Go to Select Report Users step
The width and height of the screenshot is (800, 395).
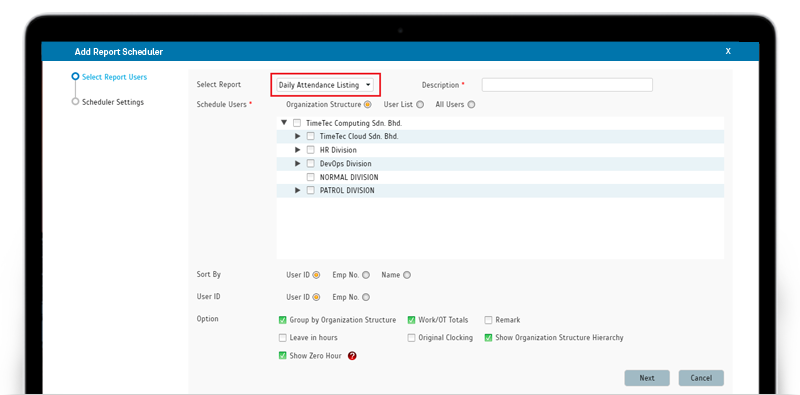point(114,77)
